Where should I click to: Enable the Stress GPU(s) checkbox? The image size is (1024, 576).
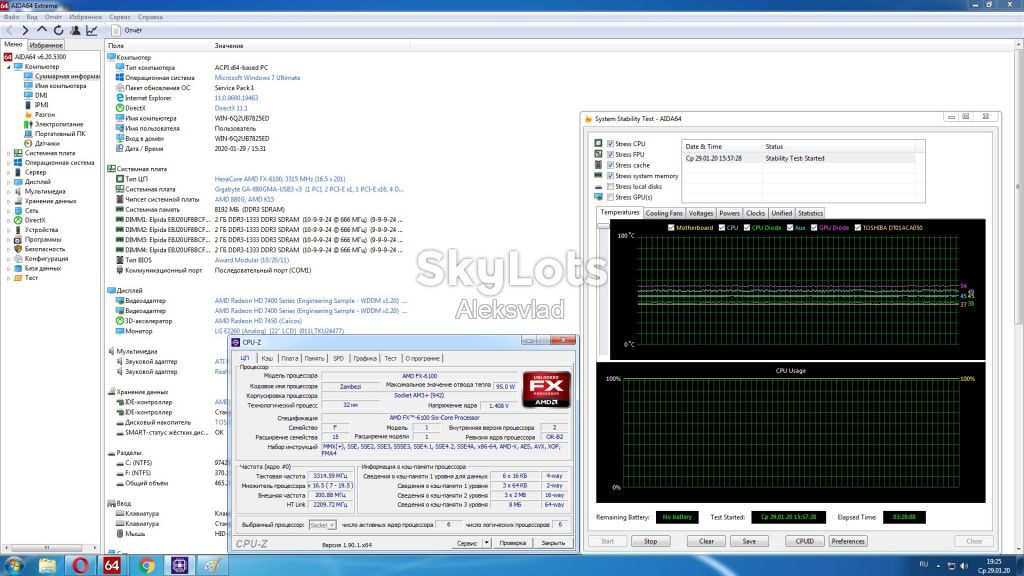point(611,197)
